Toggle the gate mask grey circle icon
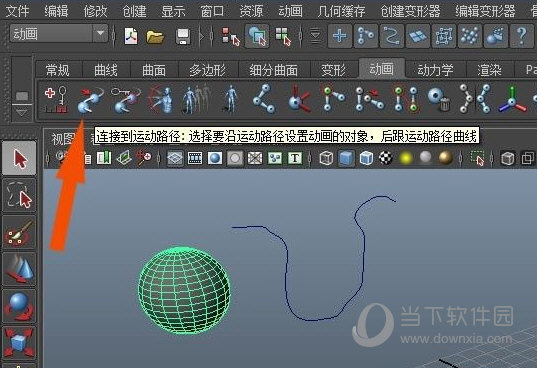Viewport: 537px width, 368px height. point(235,158)
